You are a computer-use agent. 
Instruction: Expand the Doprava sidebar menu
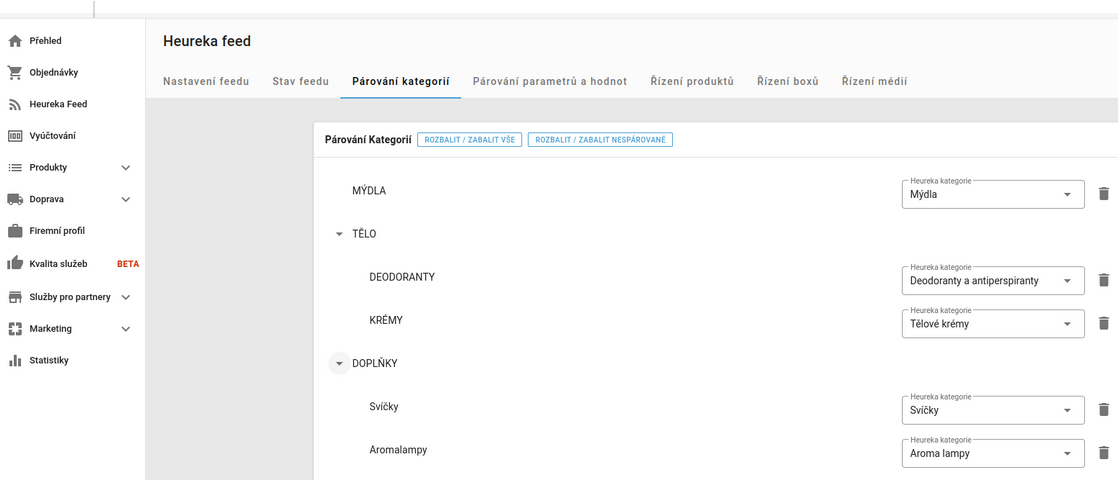coord(125,200)
